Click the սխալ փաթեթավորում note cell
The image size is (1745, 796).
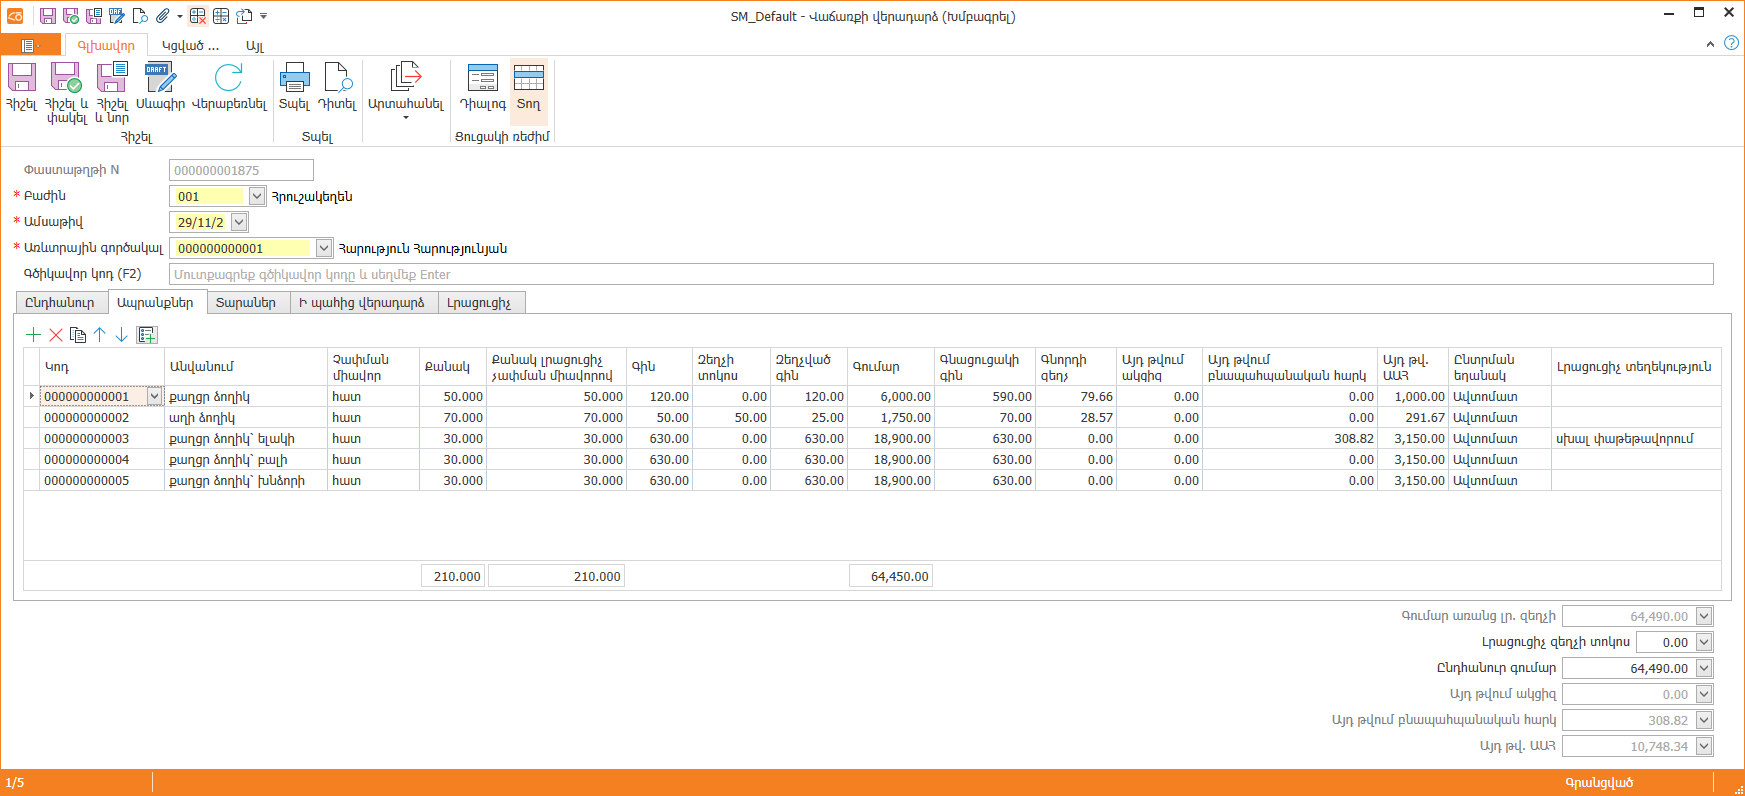click(x=1635, y=439)
